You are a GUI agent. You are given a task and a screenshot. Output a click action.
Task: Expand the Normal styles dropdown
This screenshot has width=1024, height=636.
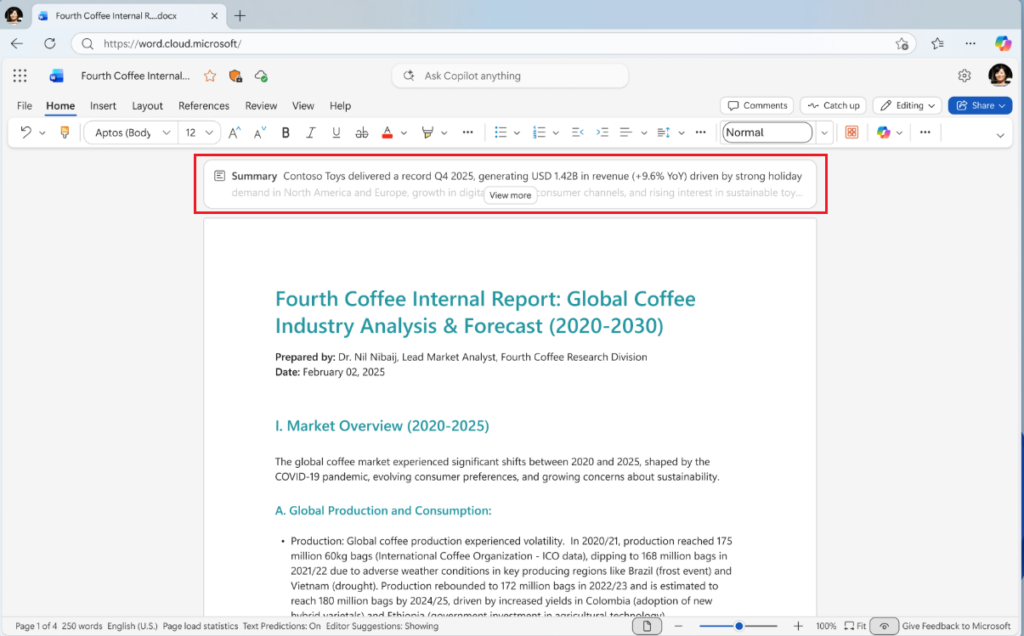(825, 133)
